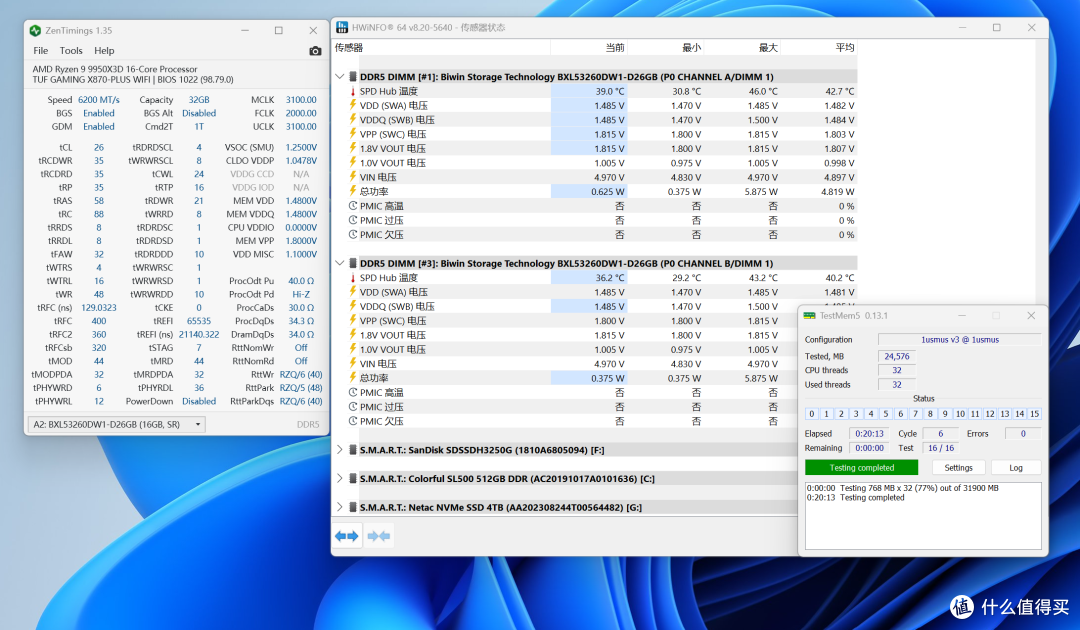Click the SanDisk S.M.A.R.T. drive icon
Viewport: 1080px width, 630px height.
tap(353, 450)
